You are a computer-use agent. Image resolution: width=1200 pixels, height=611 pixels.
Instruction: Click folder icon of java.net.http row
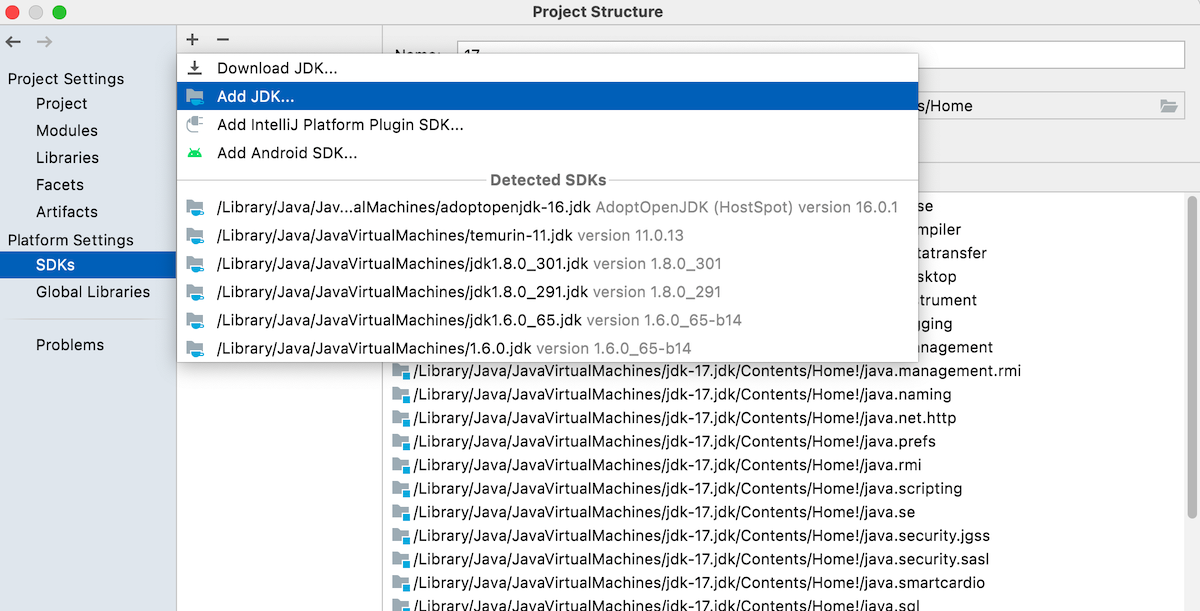pos(401,418)
